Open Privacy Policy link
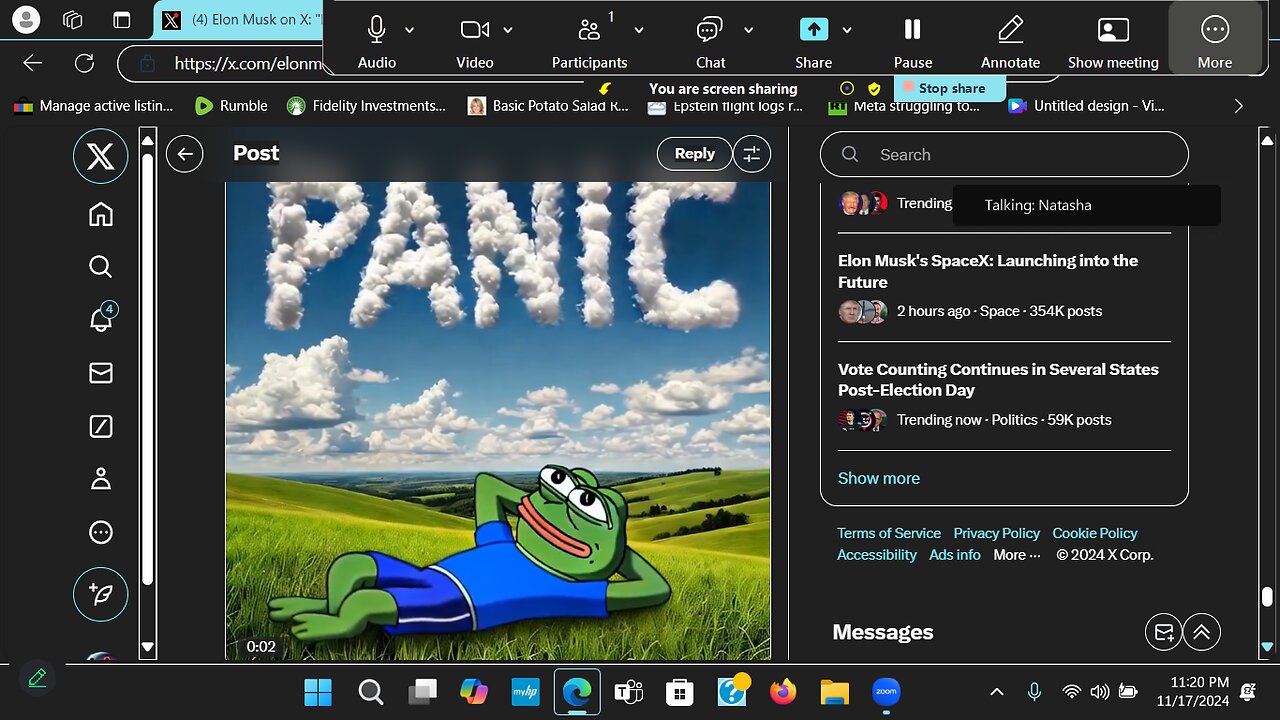 (996, 533)
